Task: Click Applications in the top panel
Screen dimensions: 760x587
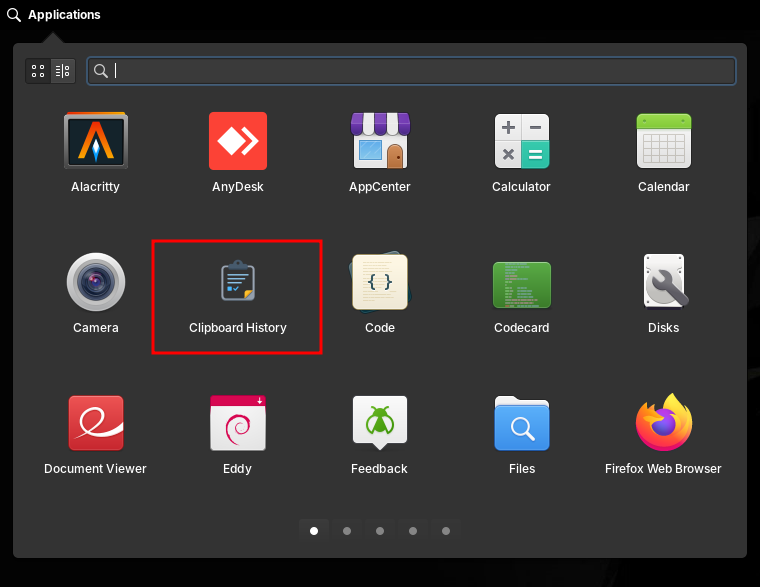Action: point(54,15)
